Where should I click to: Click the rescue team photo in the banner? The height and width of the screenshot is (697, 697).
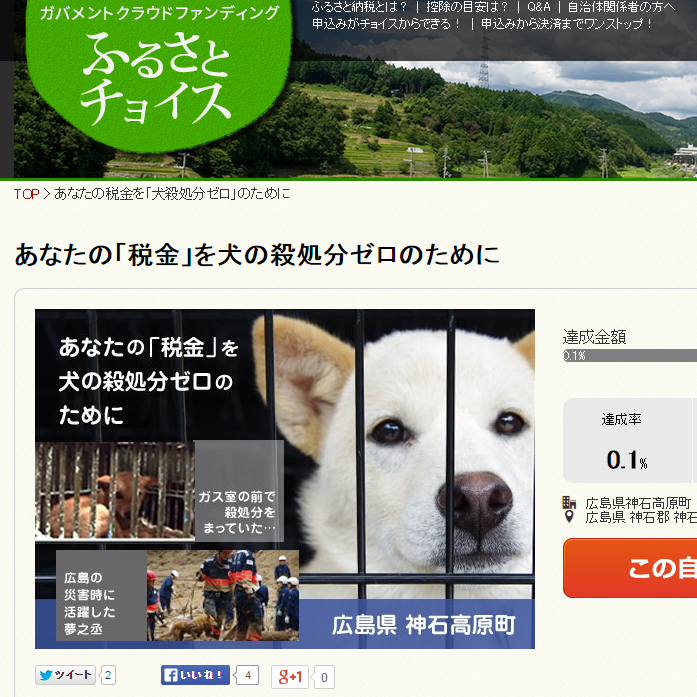223,595
